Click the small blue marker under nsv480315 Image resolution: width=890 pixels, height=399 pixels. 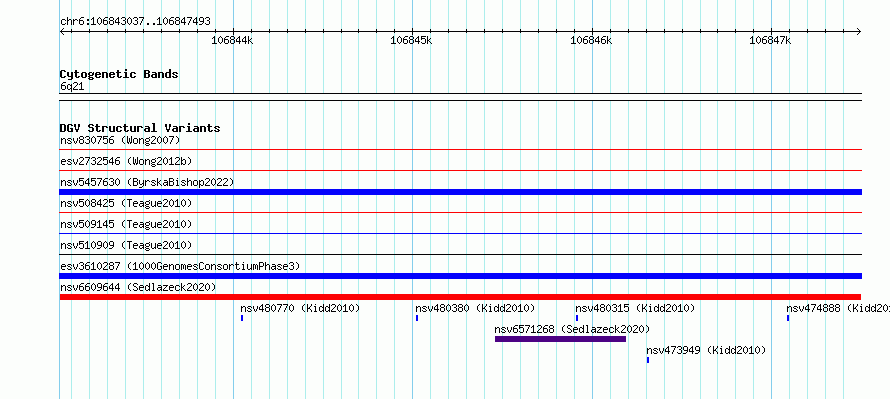coord(577,318)
